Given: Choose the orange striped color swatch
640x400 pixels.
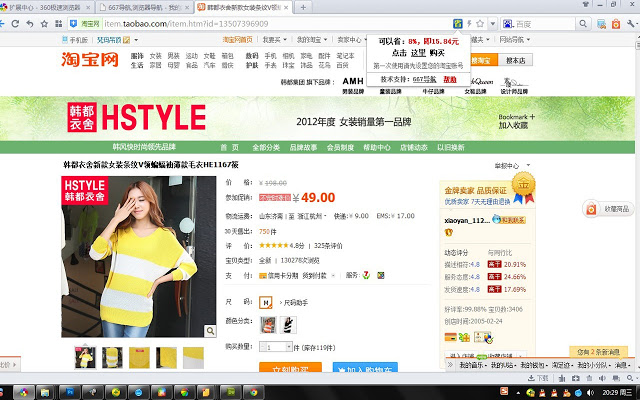Looking at the screenshot, I should tap(268, 325).
